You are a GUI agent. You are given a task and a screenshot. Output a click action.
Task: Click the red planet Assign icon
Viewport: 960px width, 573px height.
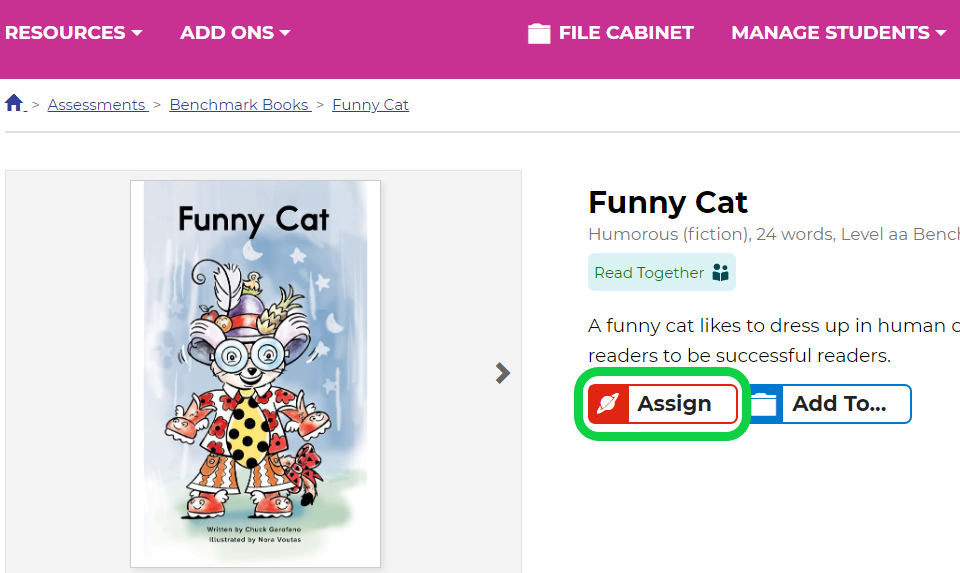pos(609,403)
